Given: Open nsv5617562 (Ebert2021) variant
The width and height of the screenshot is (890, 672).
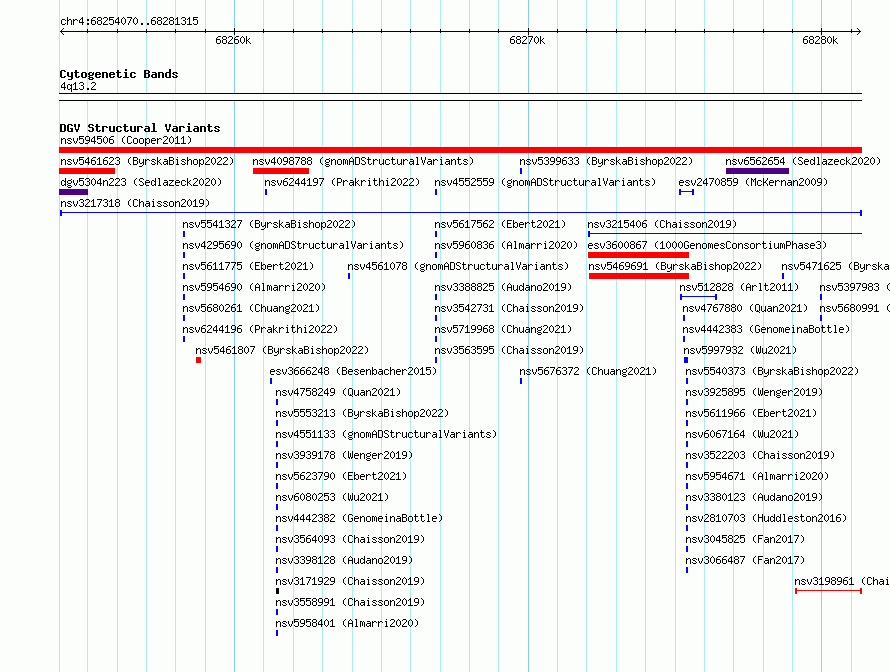Looking at the screenshot, I should tap(500, 224).
